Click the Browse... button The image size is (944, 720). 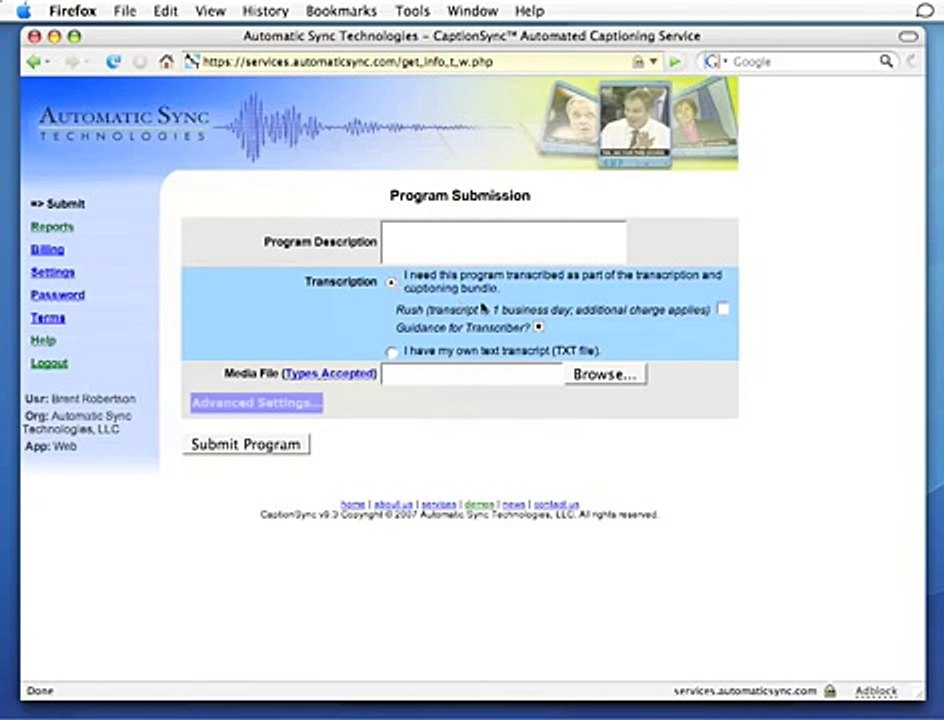[605, 374]
